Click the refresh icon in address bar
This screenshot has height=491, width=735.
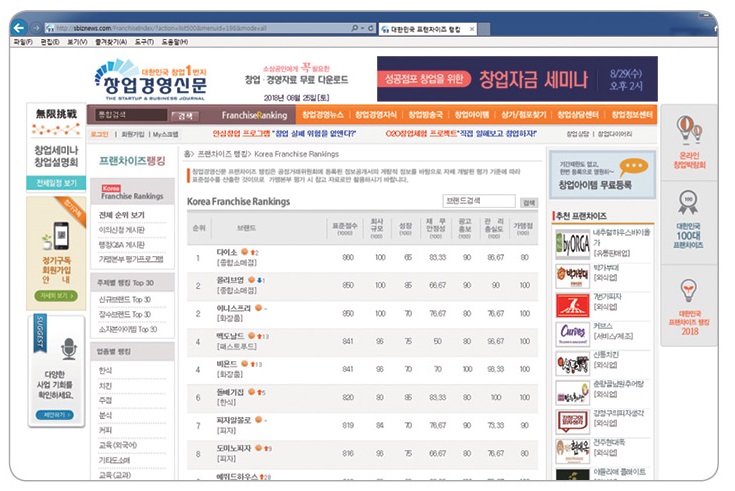tap(370, 28)
